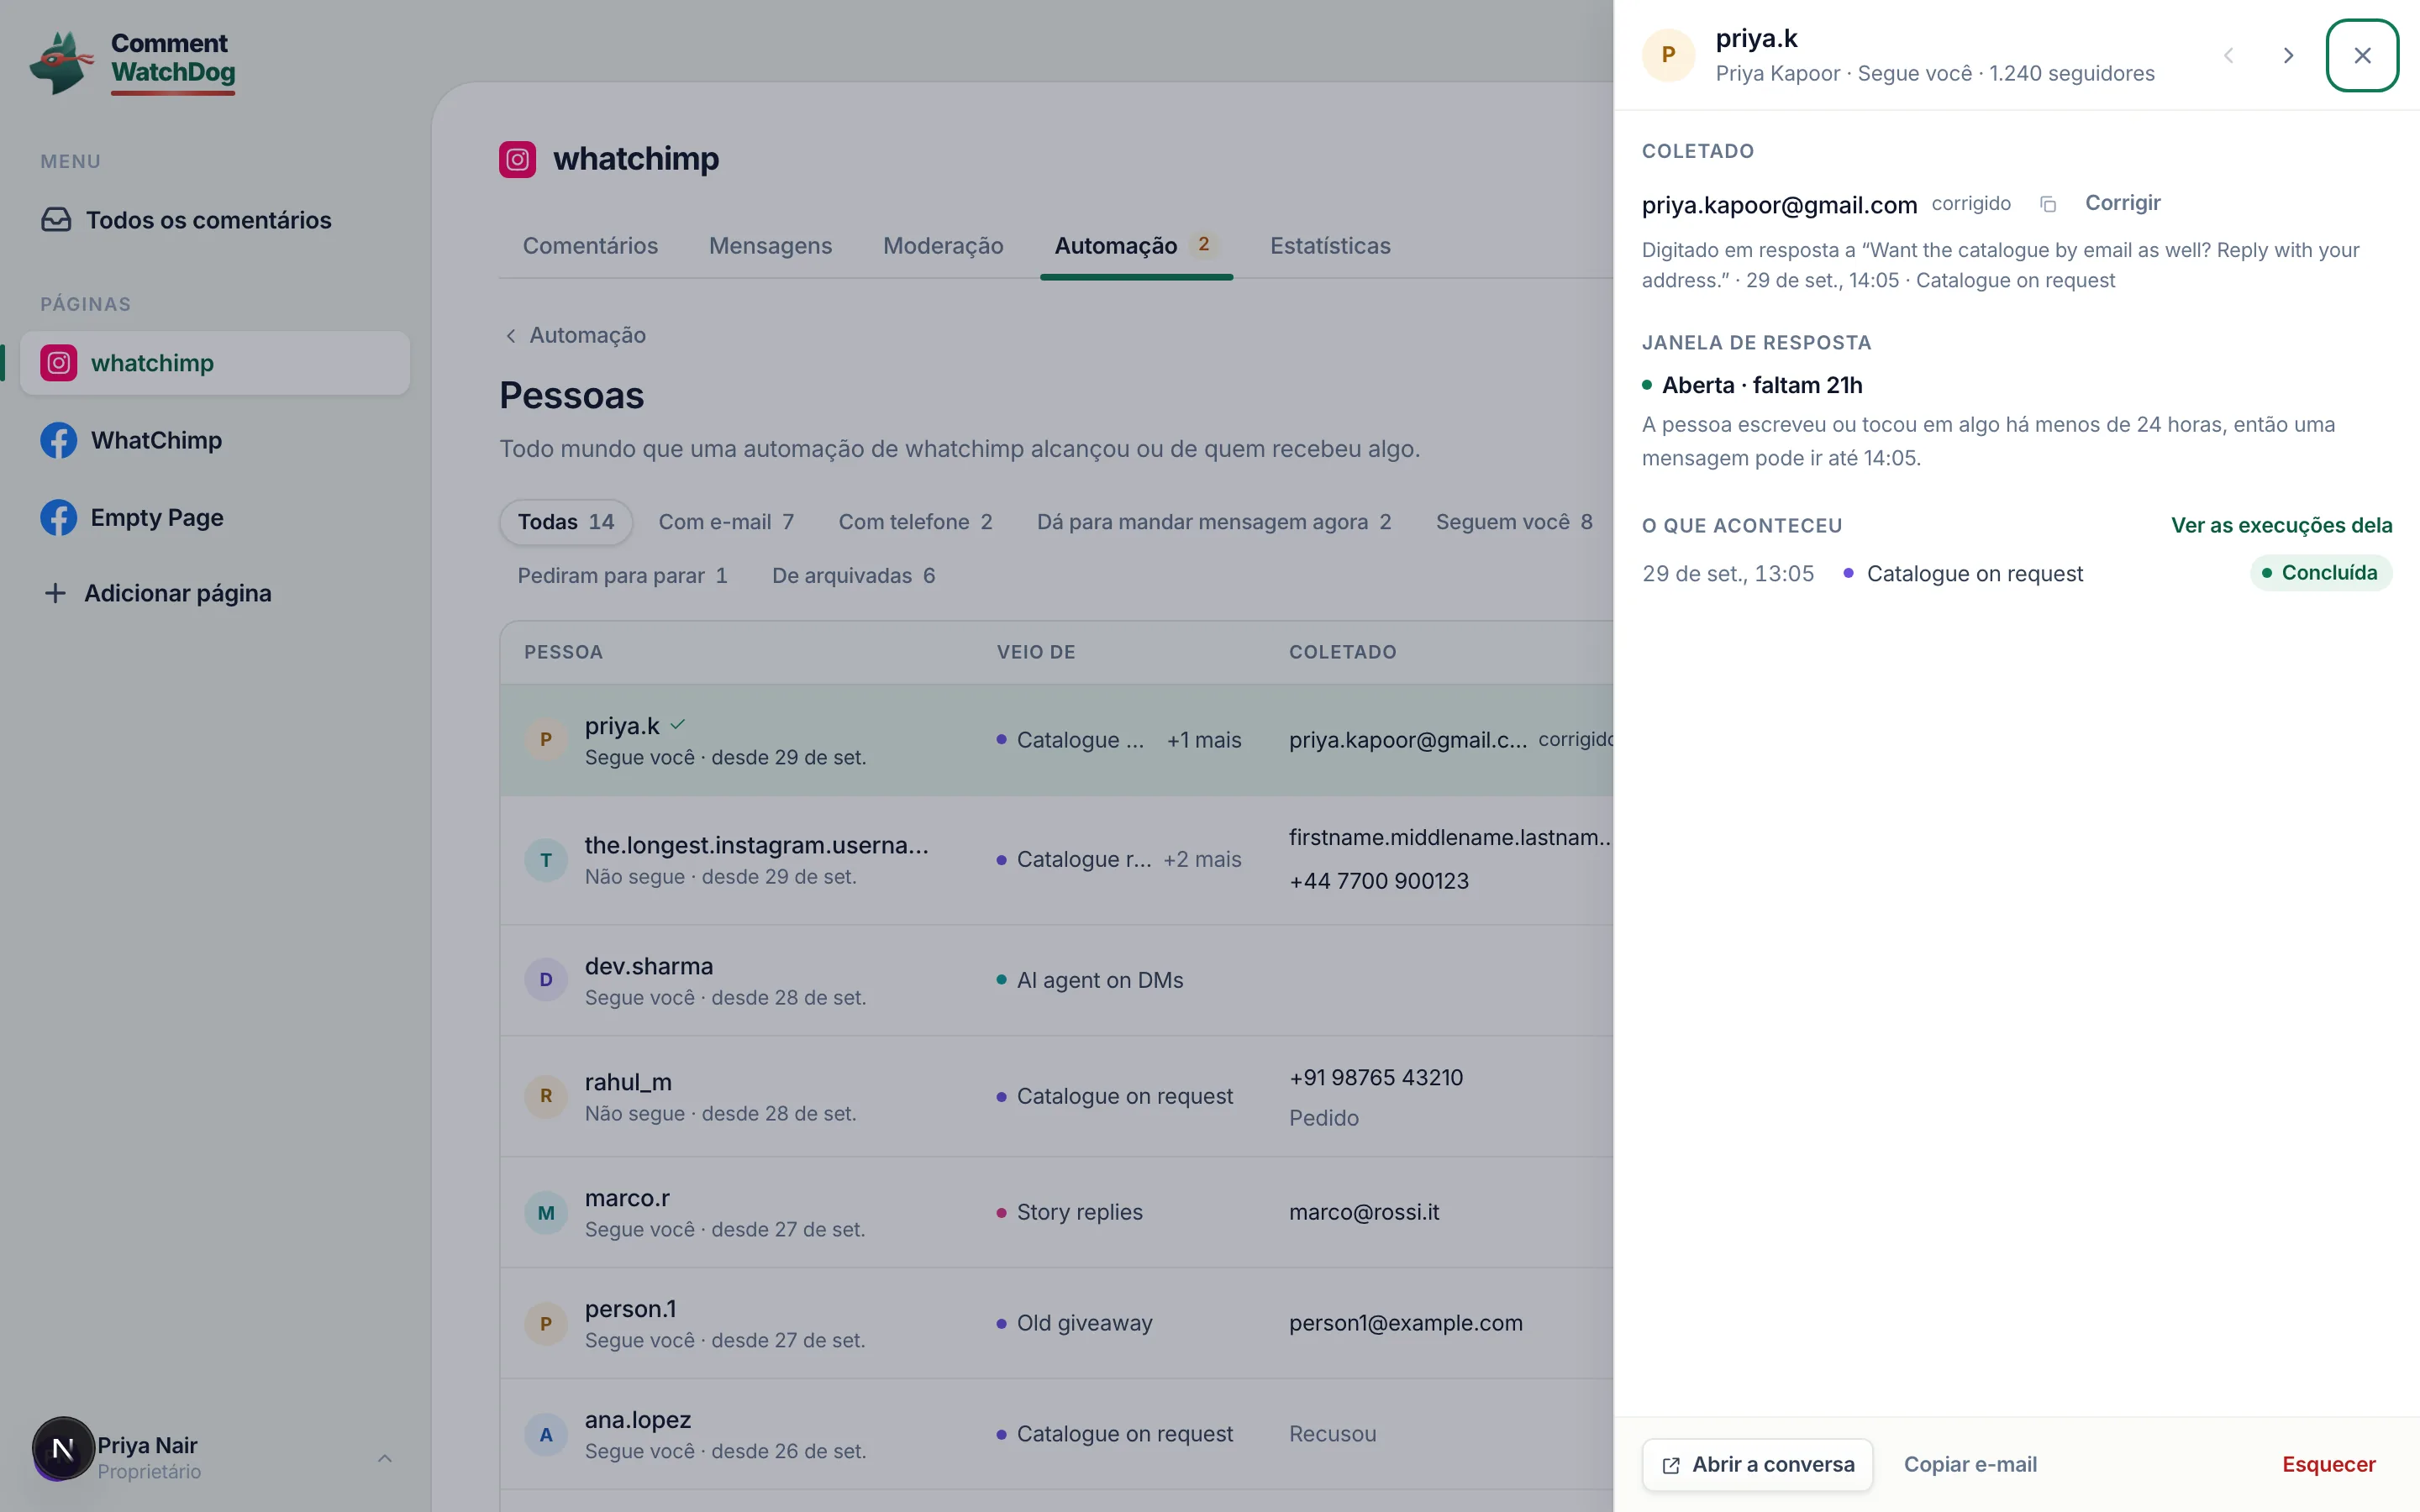2420x1512 pixels.
Task: Click the phone +91 98765 43210
Action: [x=1376, y=1078]
